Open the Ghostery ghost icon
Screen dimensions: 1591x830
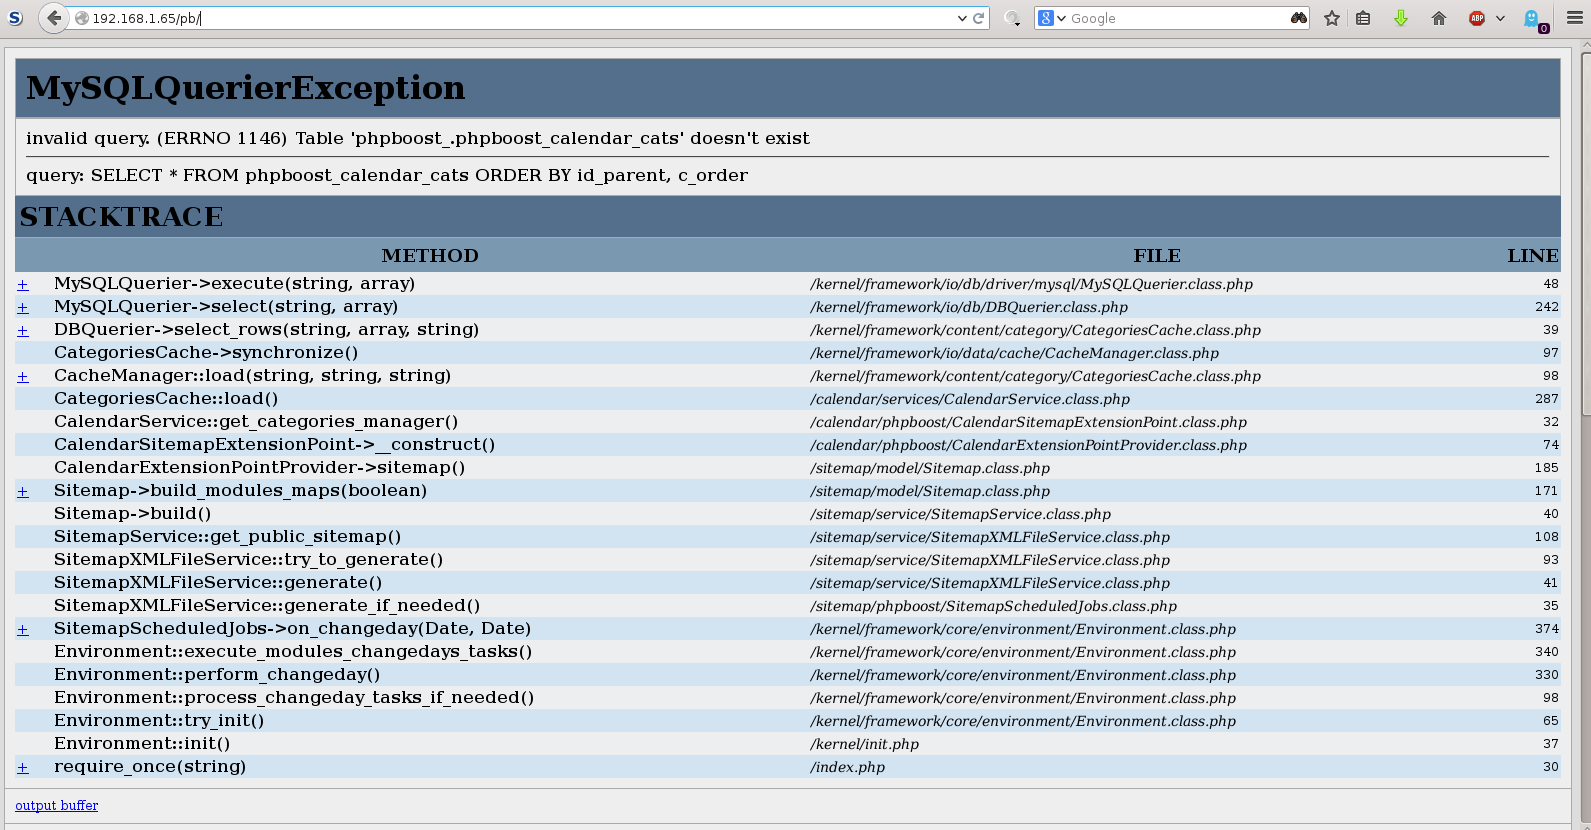[1532, 18]
